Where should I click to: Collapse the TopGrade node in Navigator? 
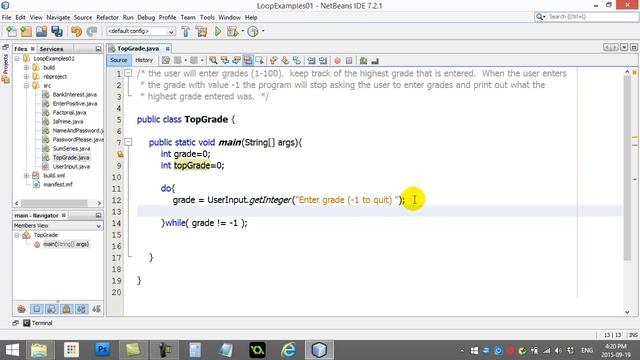17,235
